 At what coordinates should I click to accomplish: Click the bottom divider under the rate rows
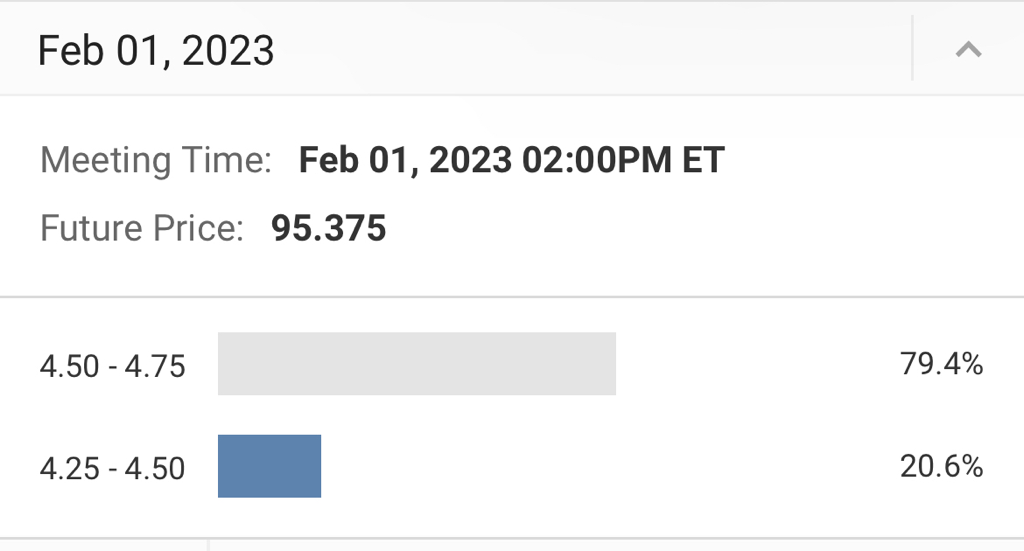coord(512,538)
